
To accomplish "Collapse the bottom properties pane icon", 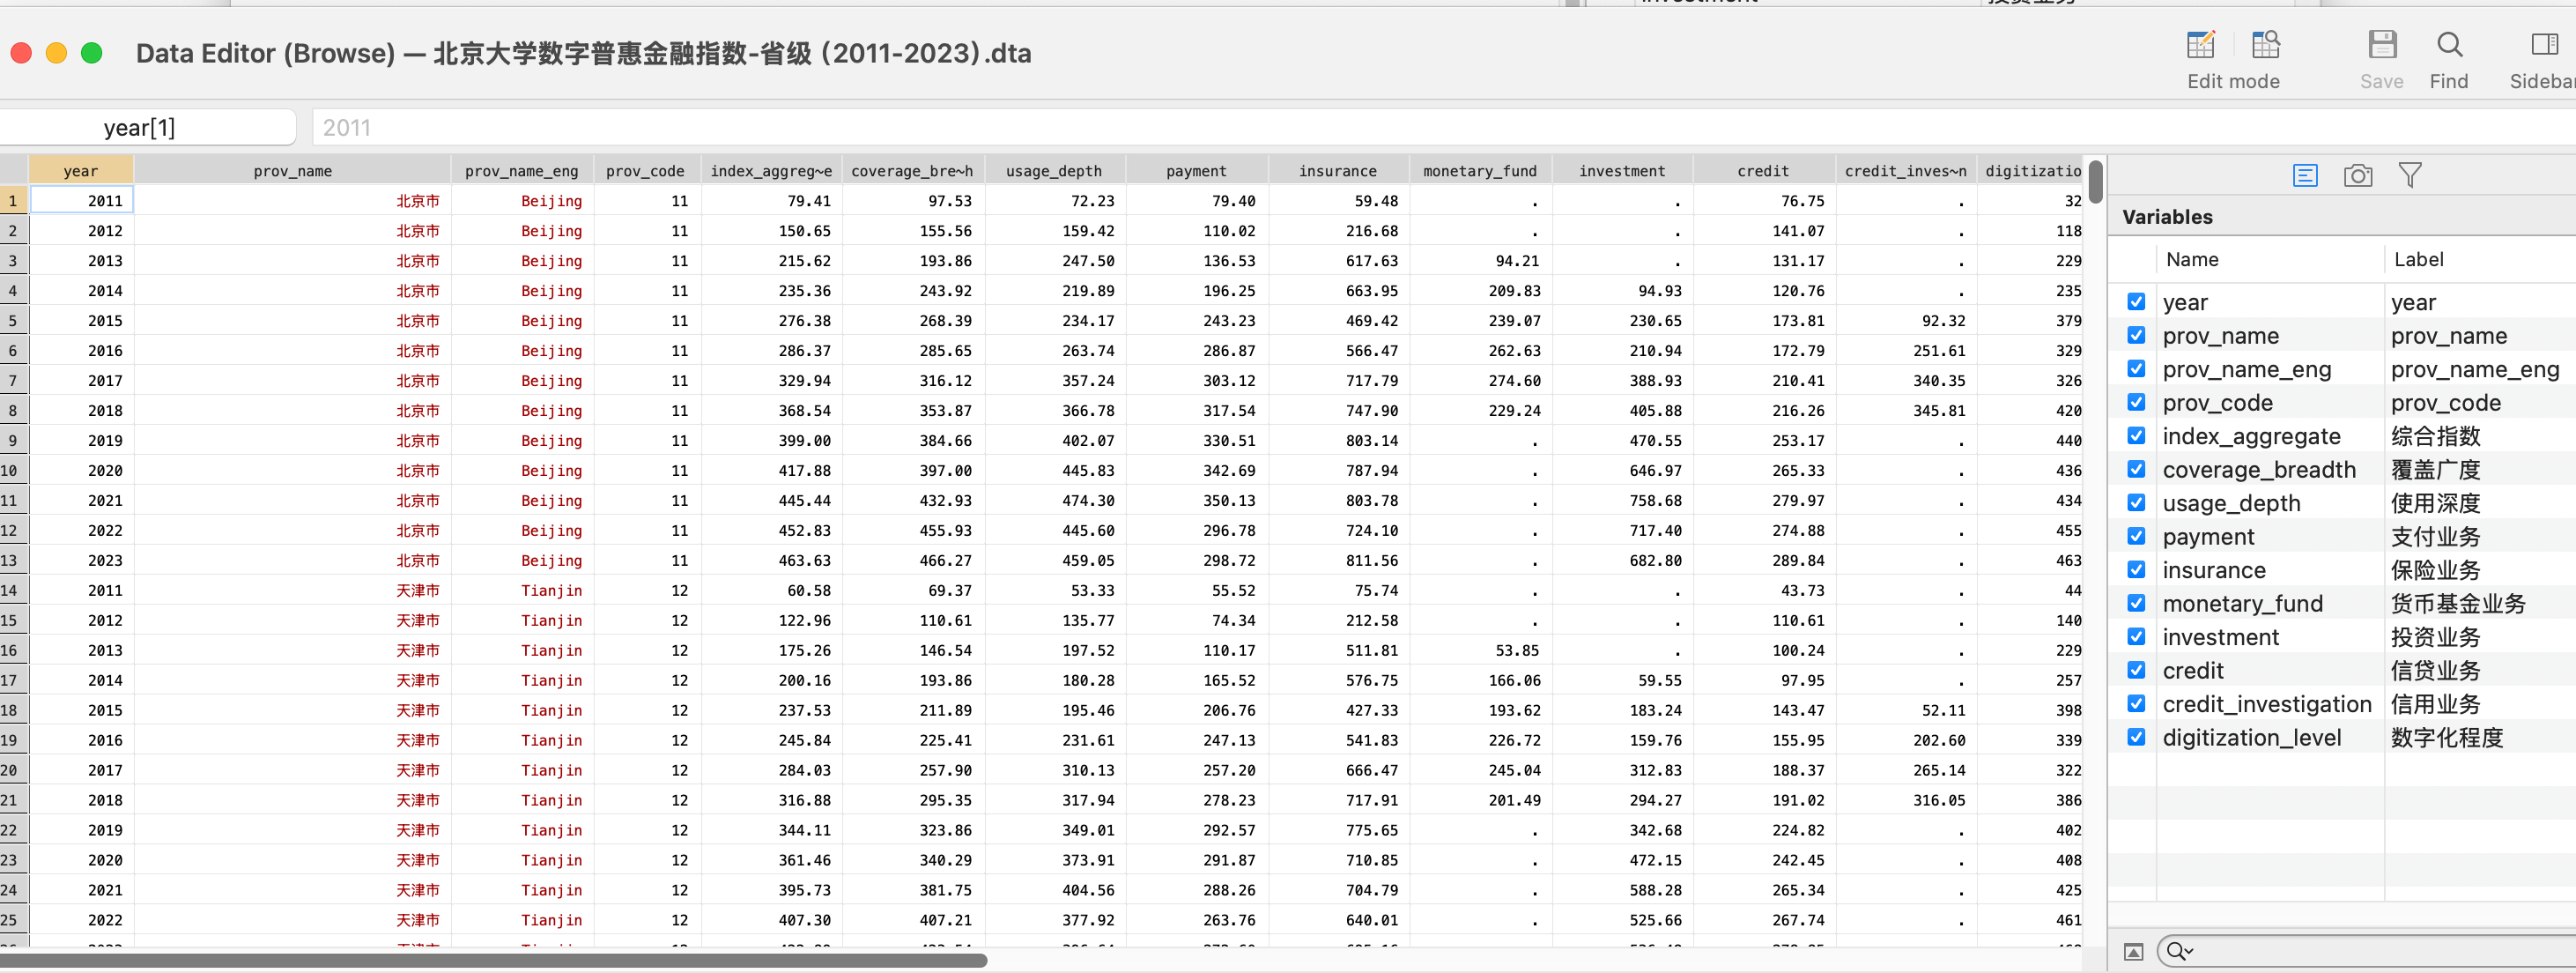I will pos(2133,951).
